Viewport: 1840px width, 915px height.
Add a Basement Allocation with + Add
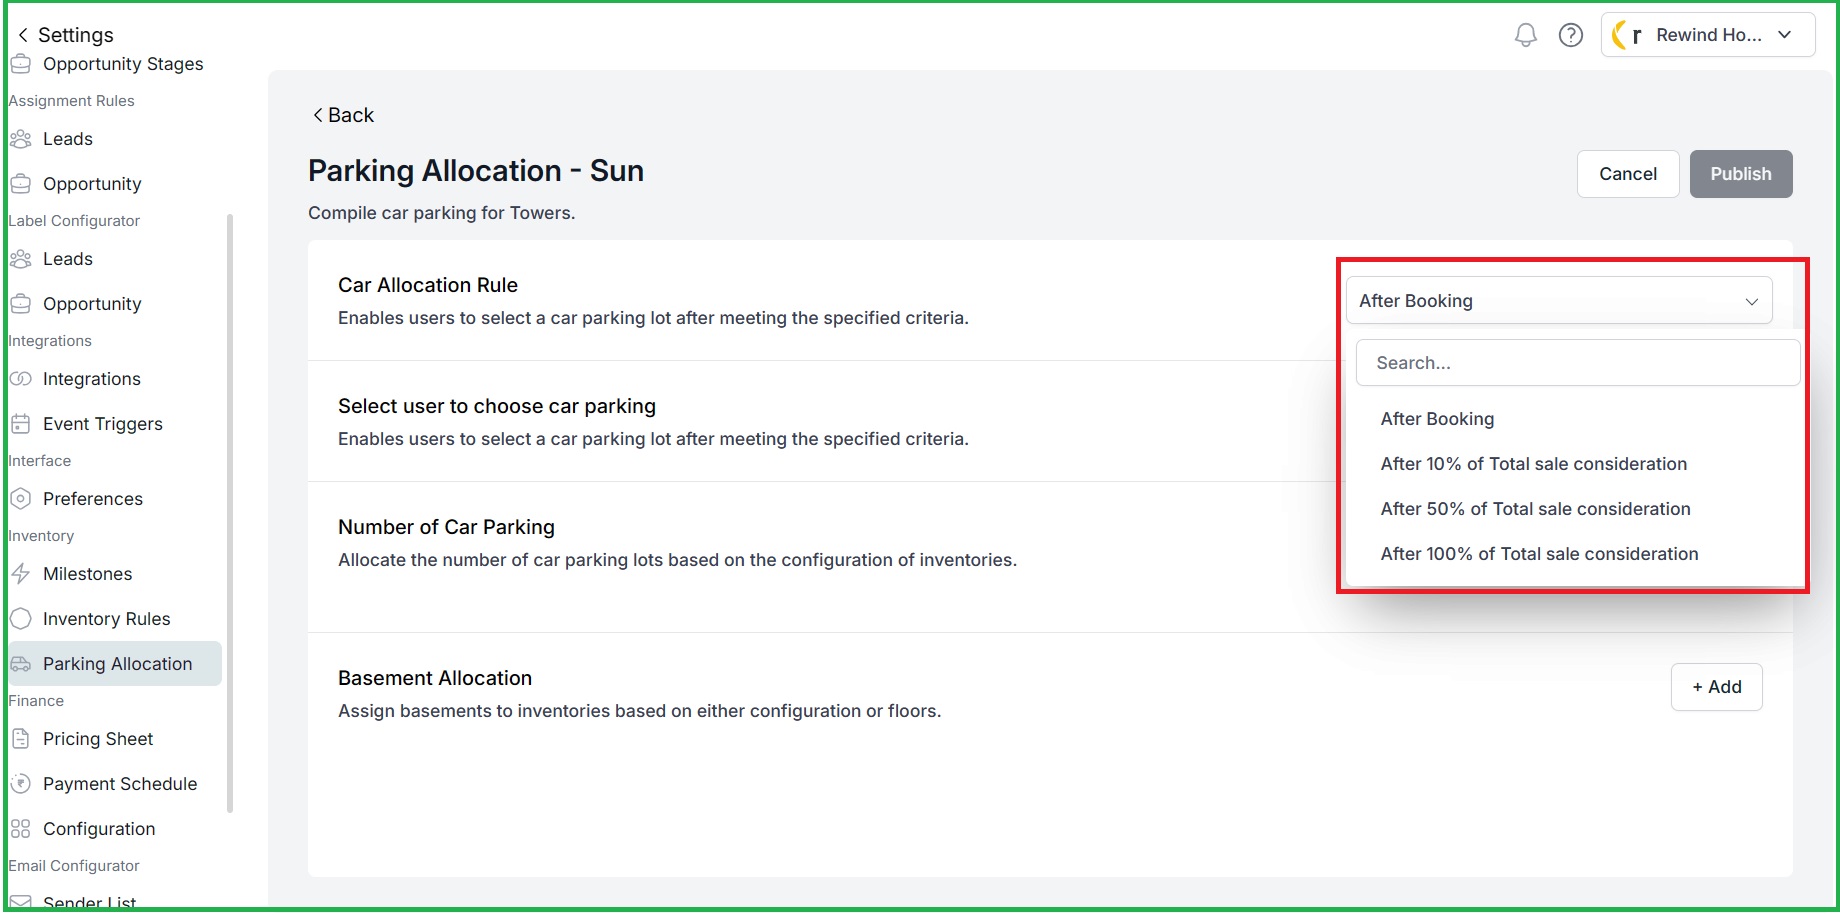tap(1716, 687)
